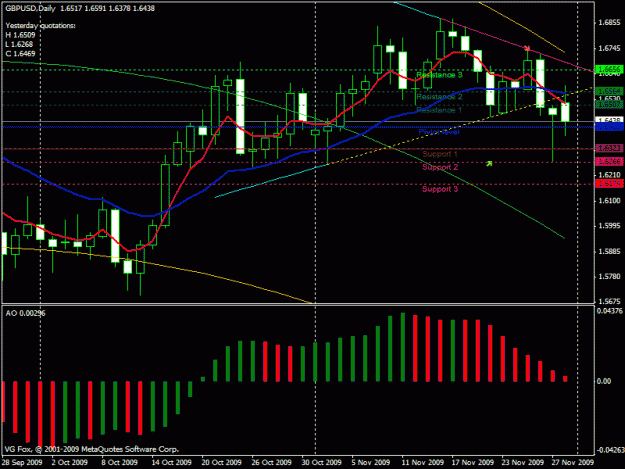The image size is (625, 469).
Task: Click the "20 Oct 2009" date label
Action: [222, 463]
